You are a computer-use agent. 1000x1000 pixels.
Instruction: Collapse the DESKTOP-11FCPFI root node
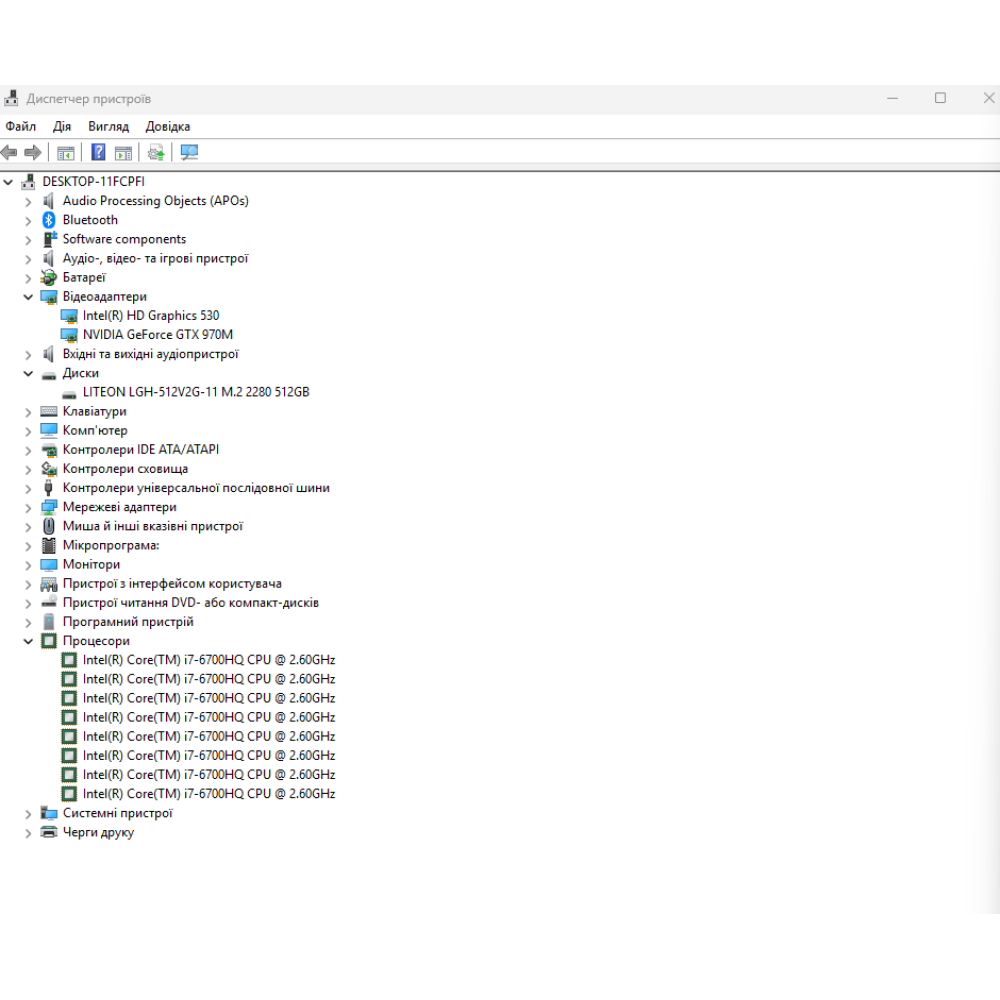(9, 182)
